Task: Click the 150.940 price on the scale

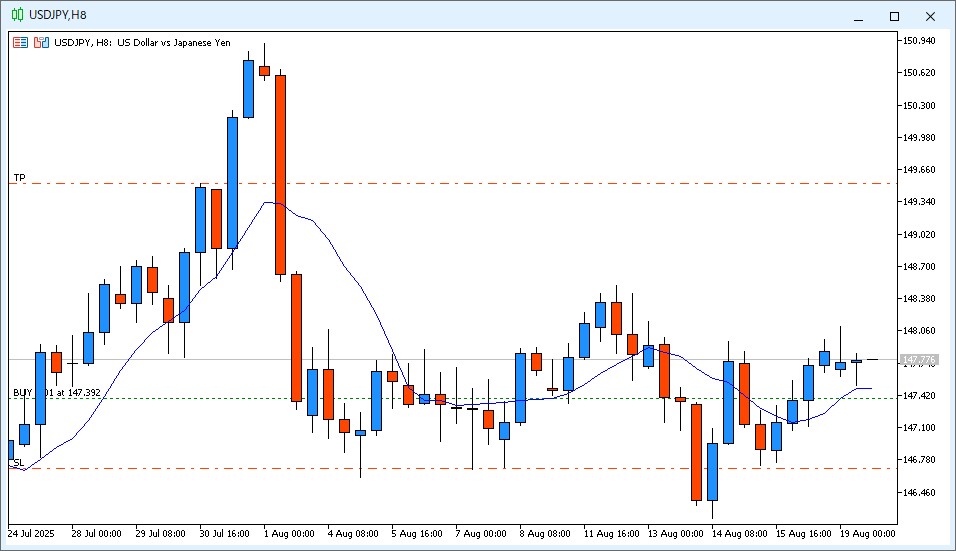Action: [x=919, y=41]
